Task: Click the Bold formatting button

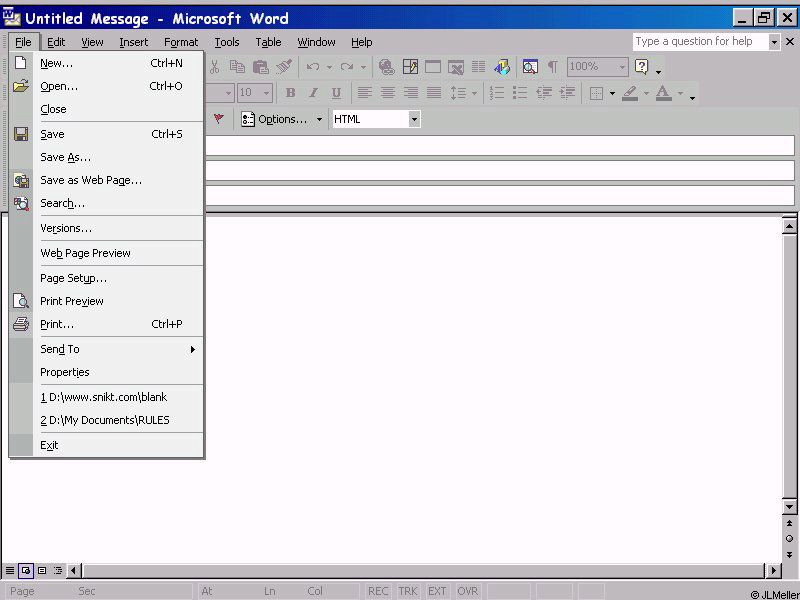Action: click(x=290, y=93)
